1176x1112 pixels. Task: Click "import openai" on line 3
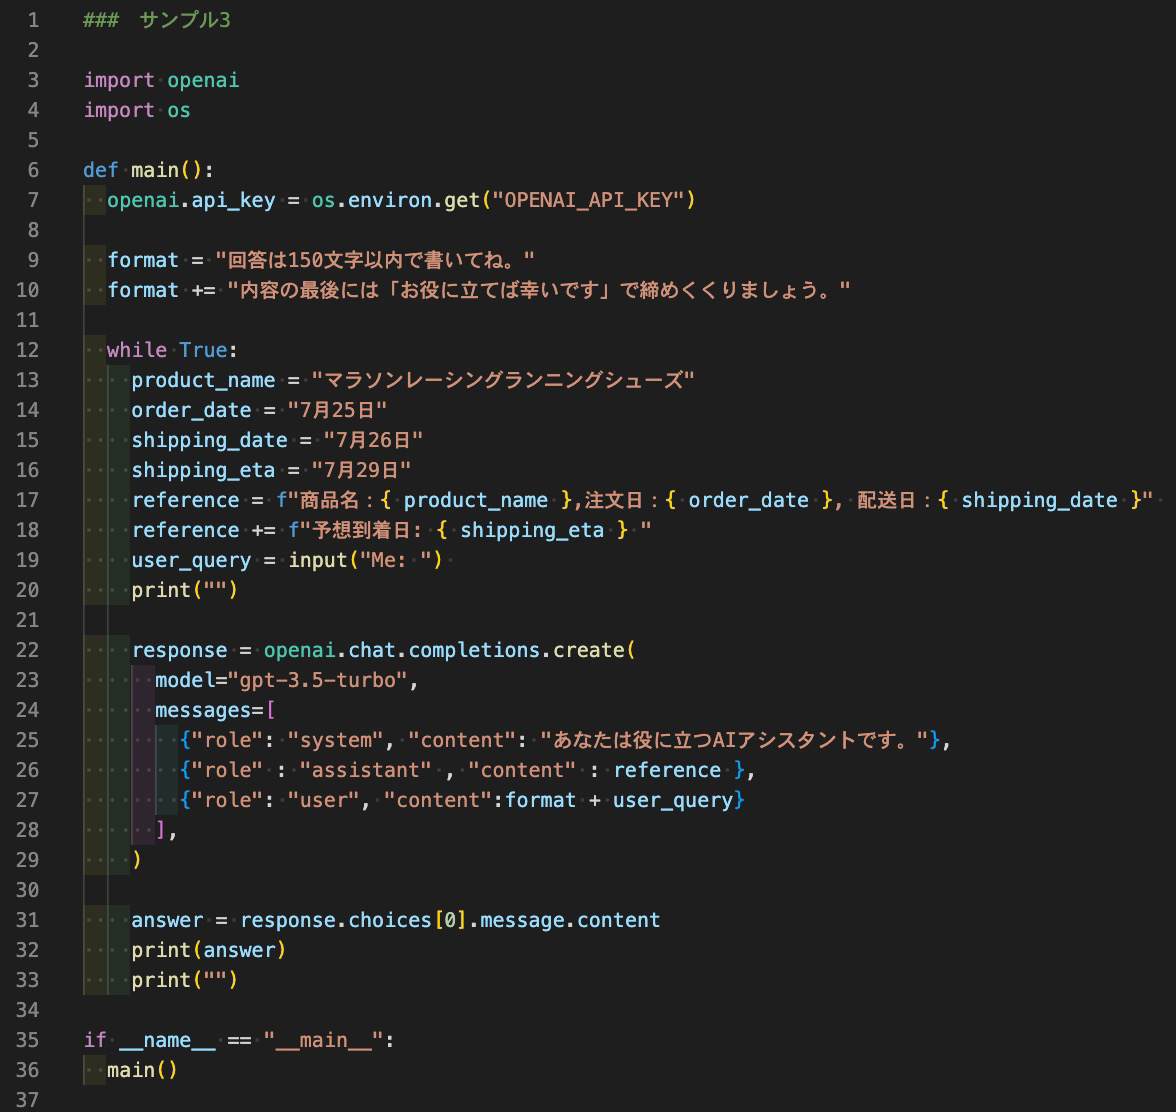click(x=161, y=80)
